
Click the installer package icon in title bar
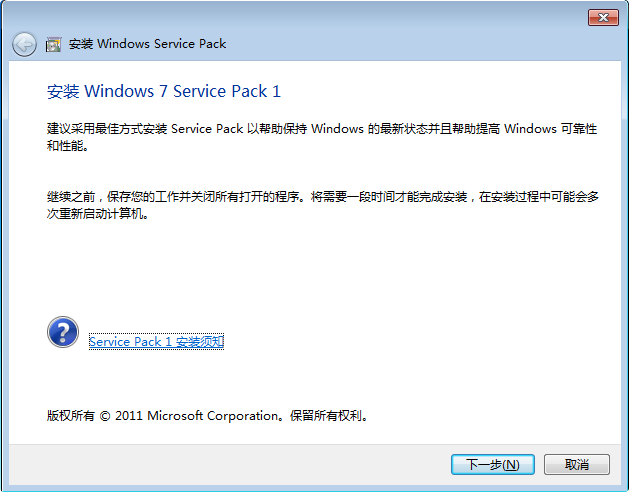pos(53,44)
